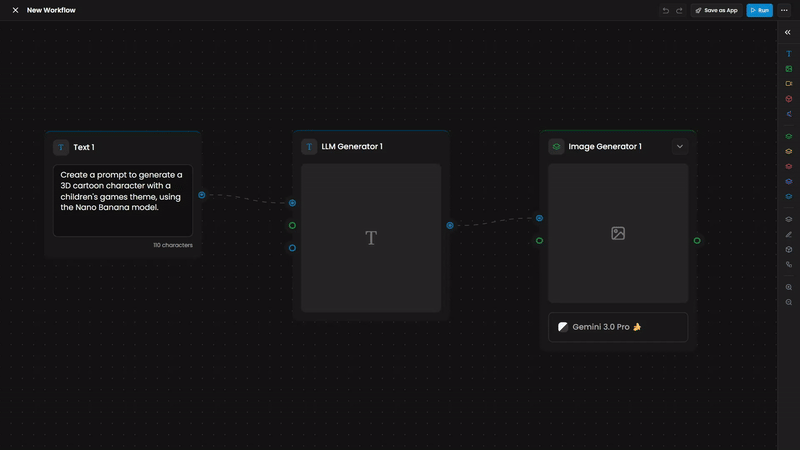Click the Image Generator 1 layers icon

click(556, 146)
